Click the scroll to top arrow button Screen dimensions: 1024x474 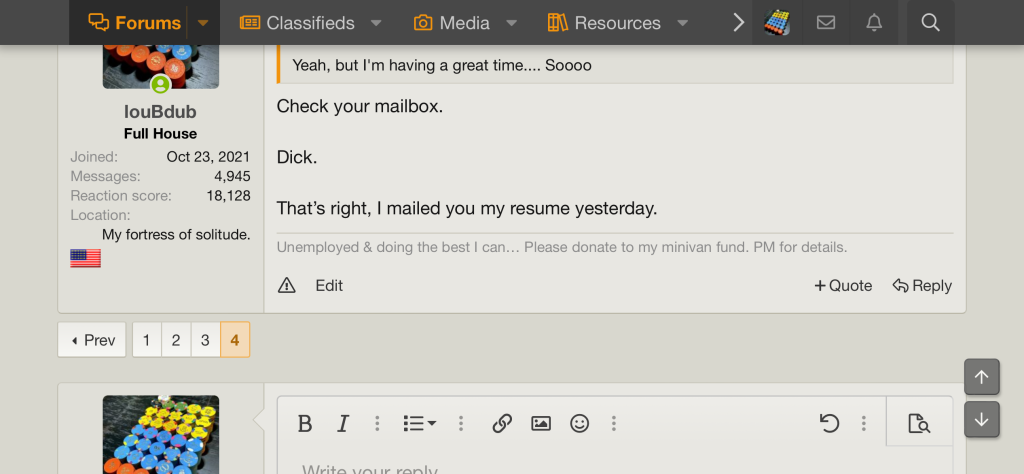(x=981, y=377)
